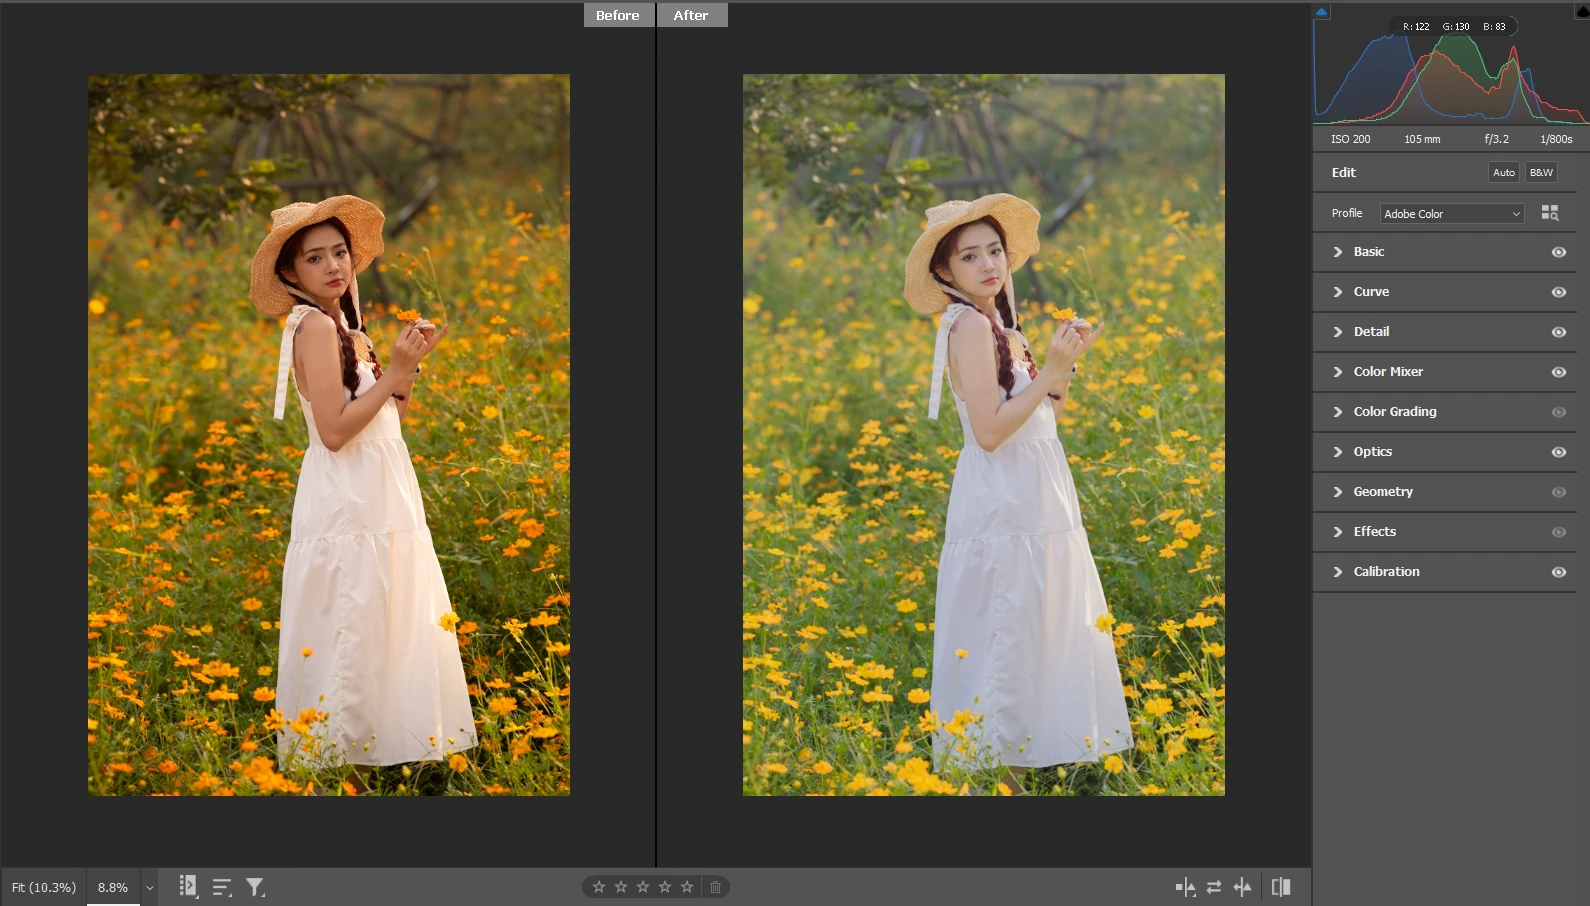This screenshot has width=1590, height=906.
Task: Open the sort options icon
Action: point(222,887)
